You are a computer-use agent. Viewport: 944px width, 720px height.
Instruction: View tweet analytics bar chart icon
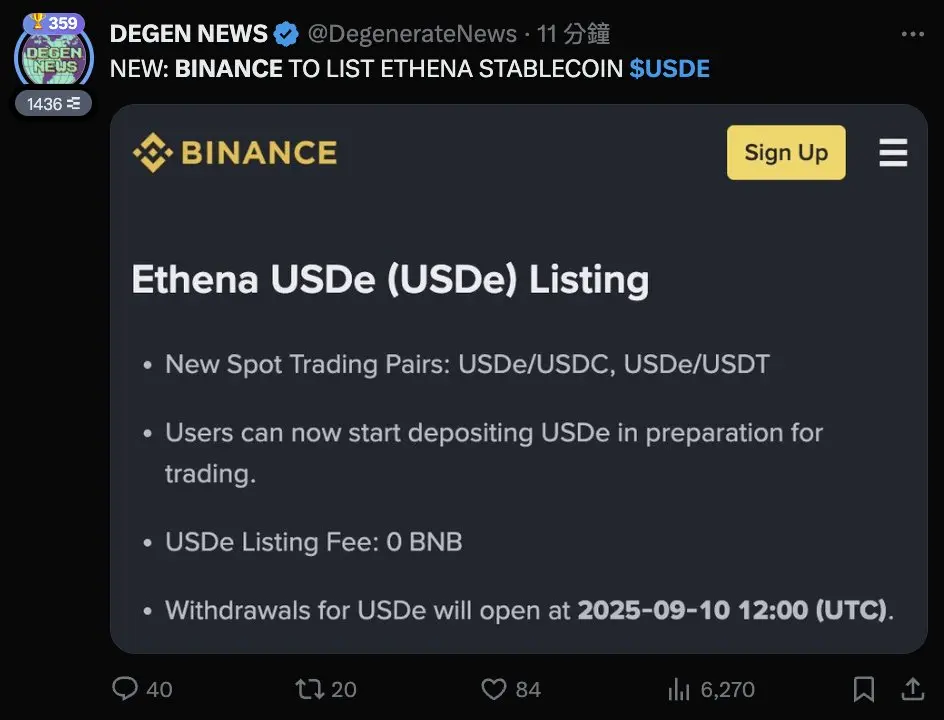pos(678,689)
